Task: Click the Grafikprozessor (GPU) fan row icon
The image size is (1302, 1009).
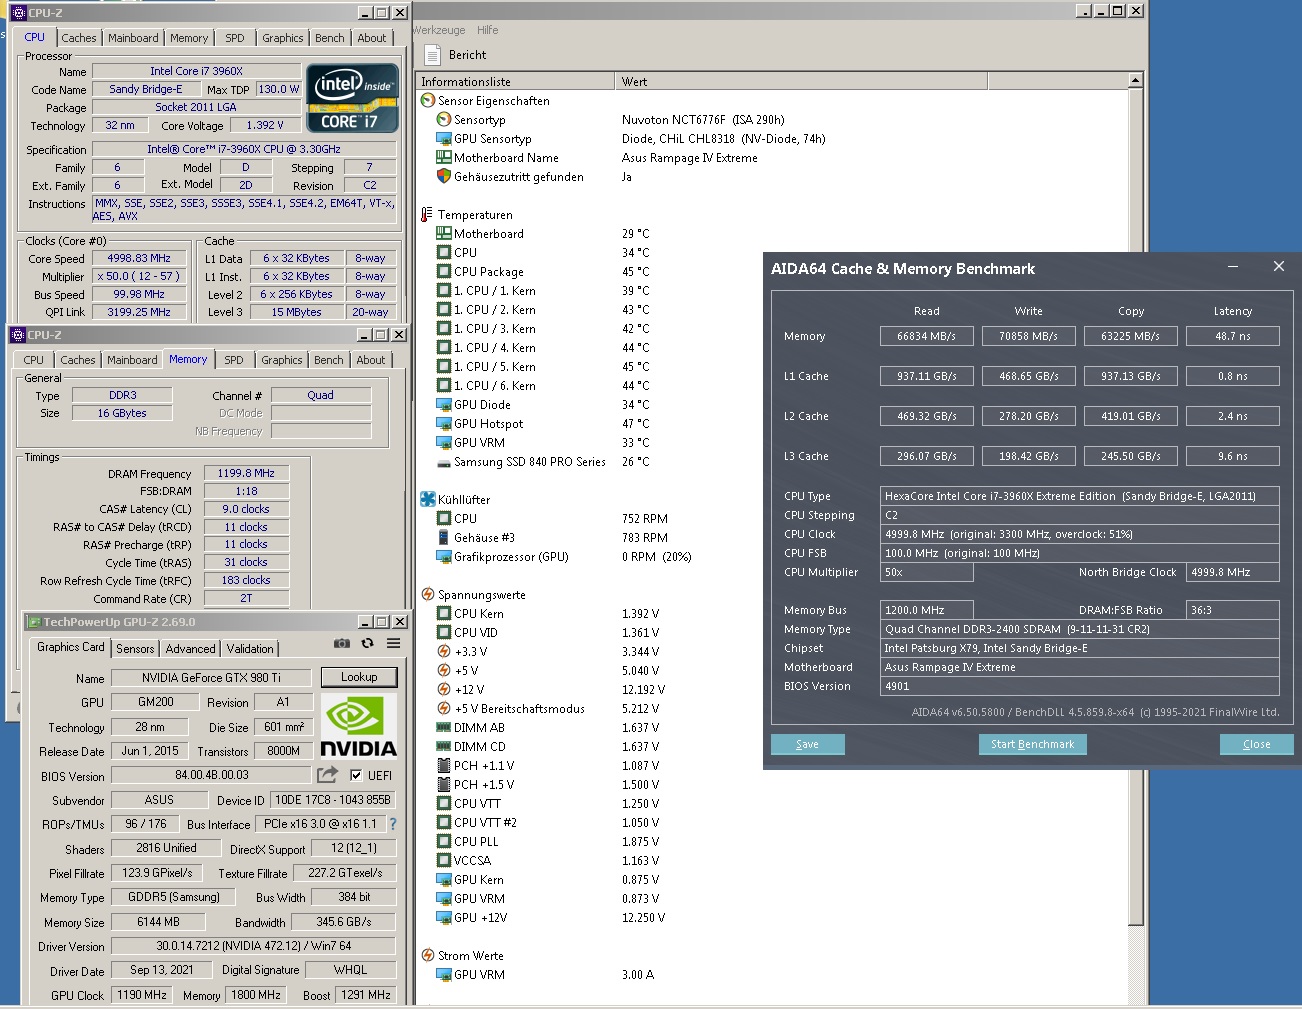Action: (444, 557)
